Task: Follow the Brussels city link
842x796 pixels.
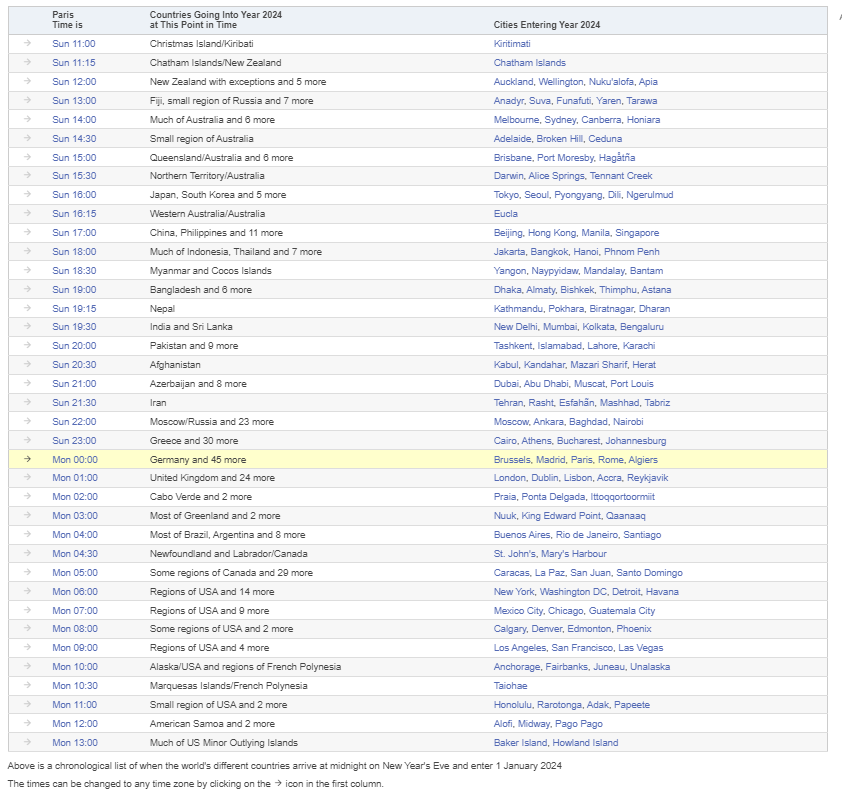Action: point(510,459)
